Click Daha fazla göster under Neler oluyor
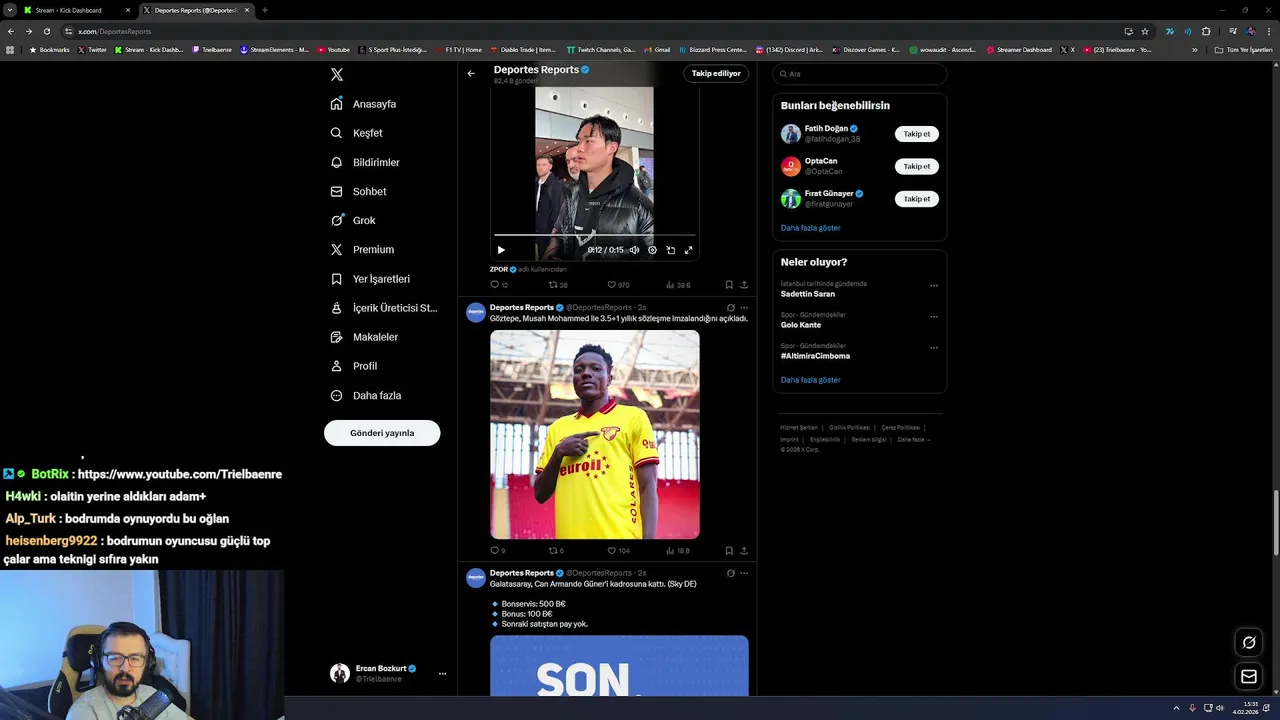 810,380
